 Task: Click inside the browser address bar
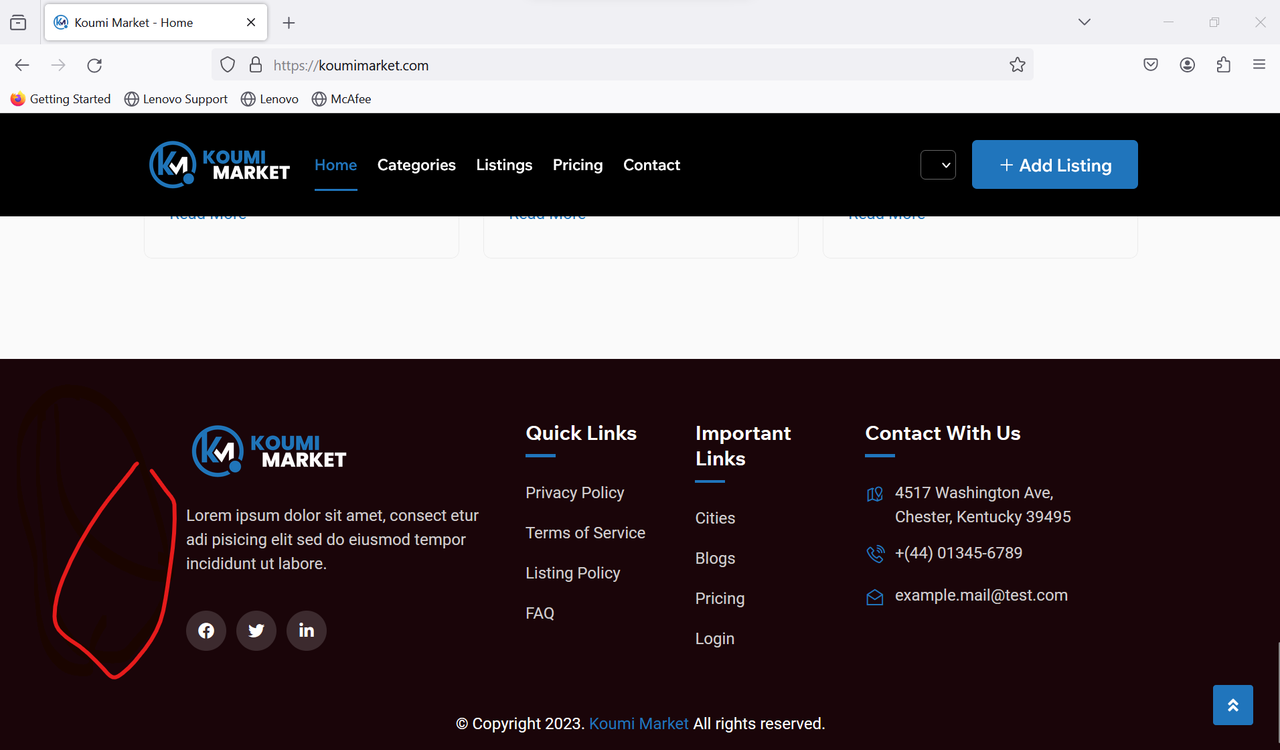tap(600, 64)
